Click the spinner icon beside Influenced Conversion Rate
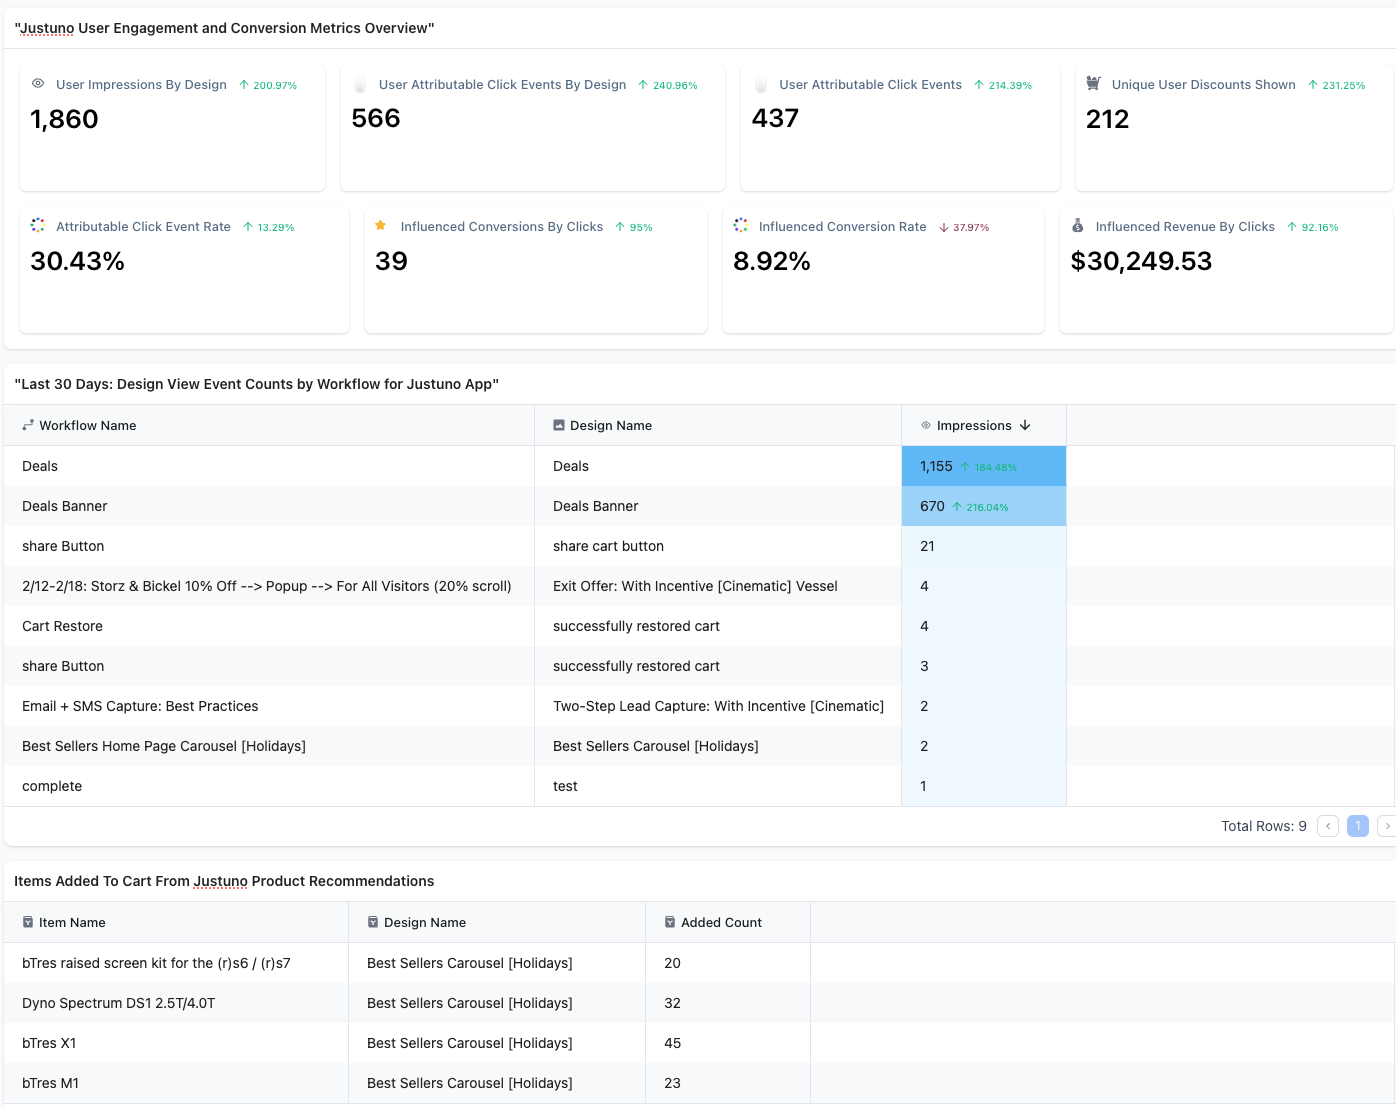This screenshot has height=1107, width=1396. click(x=741, y=226)
